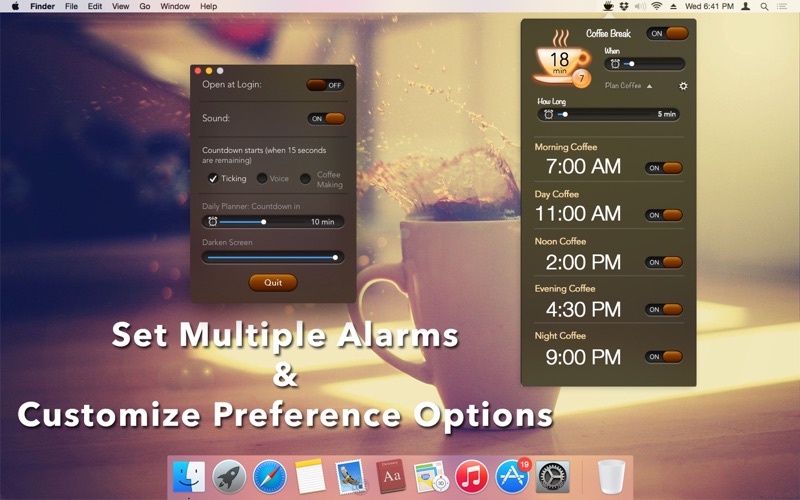Launch Safari from the dock
800x500 pixels.
270,476
